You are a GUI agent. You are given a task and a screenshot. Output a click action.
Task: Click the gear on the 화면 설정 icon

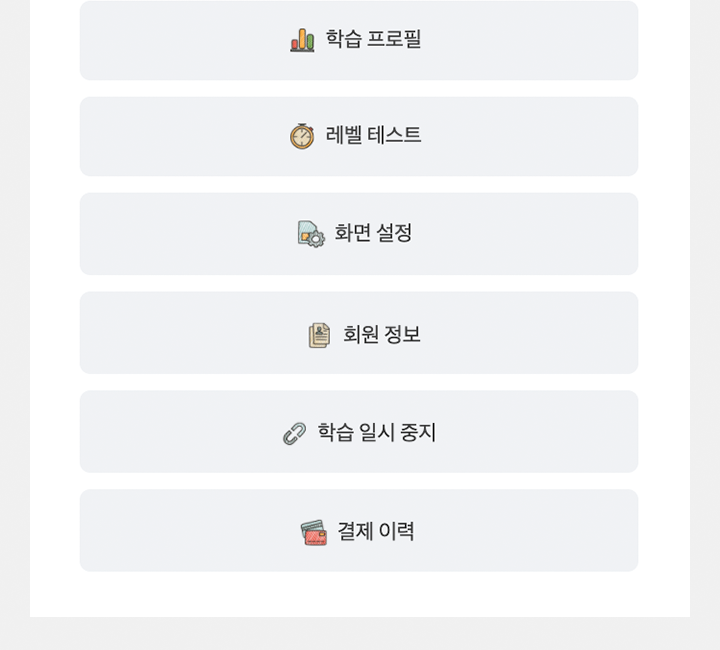pos(317,240)
